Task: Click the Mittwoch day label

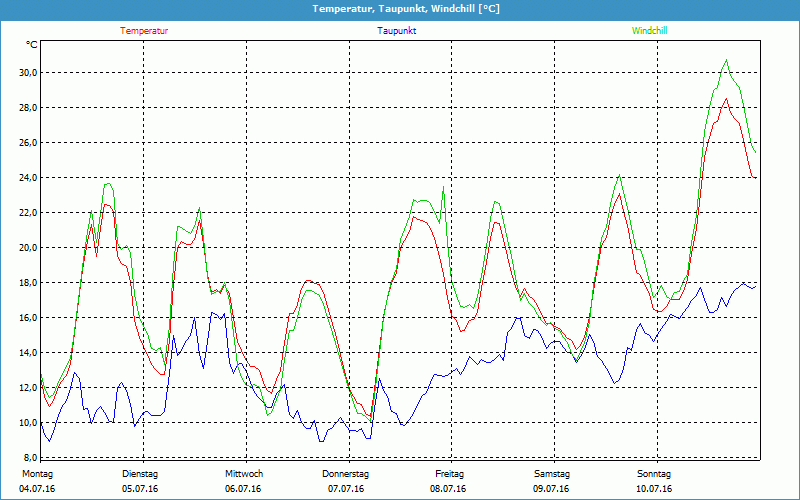Action: point(244,474)
